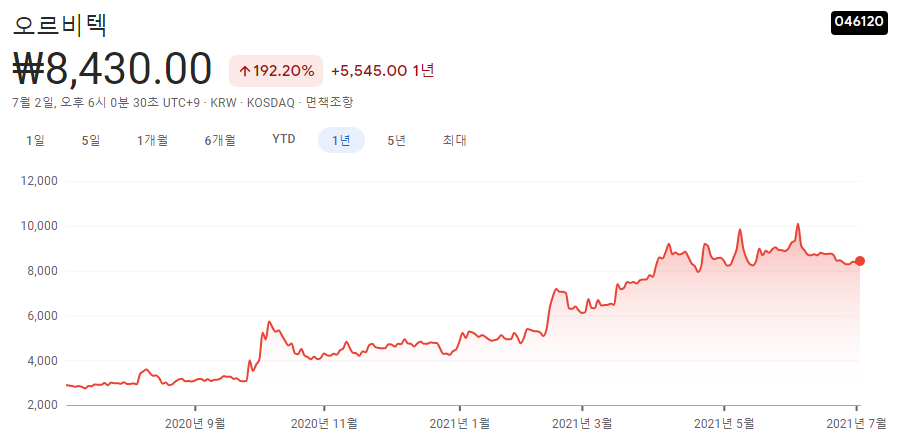
Task: Select the YTD range tab
Action: point(284,140)
